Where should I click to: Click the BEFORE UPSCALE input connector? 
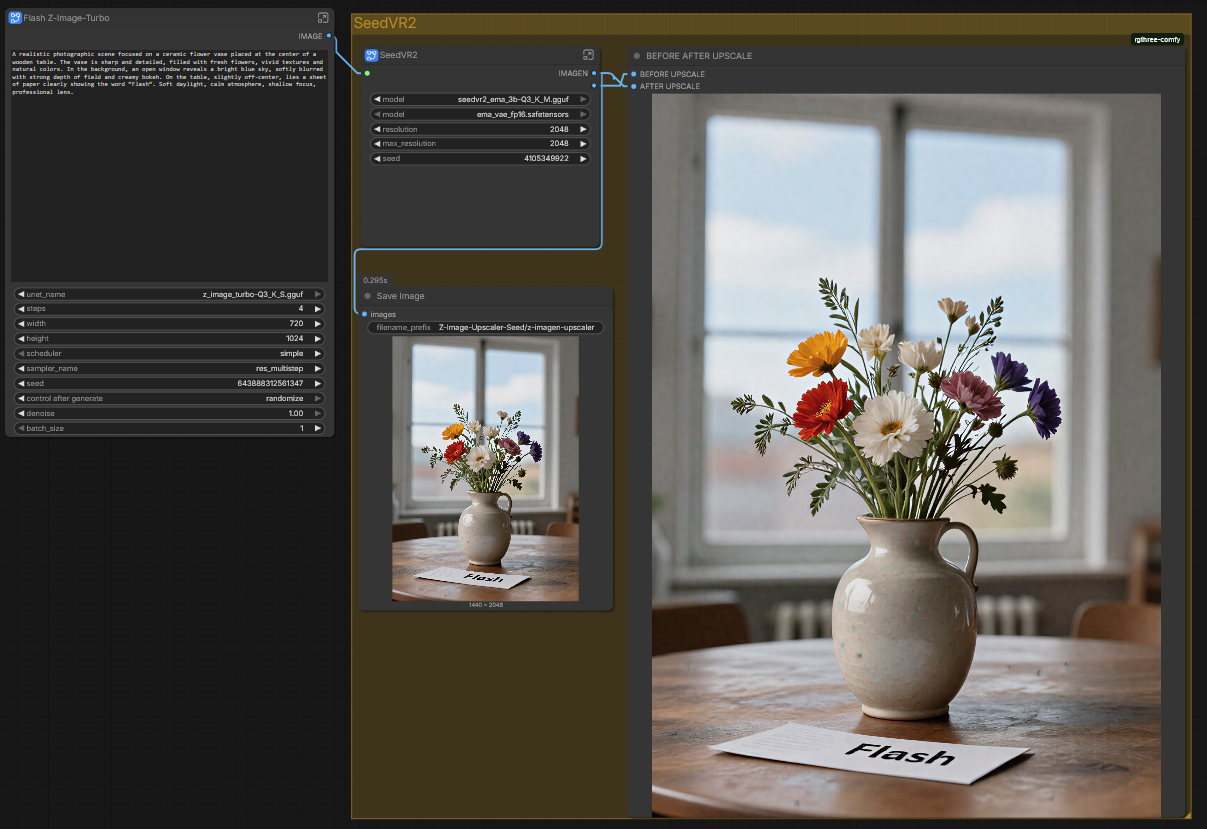click(x=633, y=74)
